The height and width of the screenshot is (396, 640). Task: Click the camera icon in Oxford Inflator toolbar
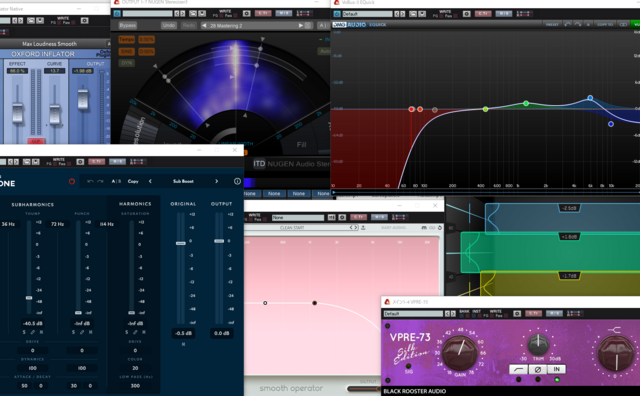(84, 20)
